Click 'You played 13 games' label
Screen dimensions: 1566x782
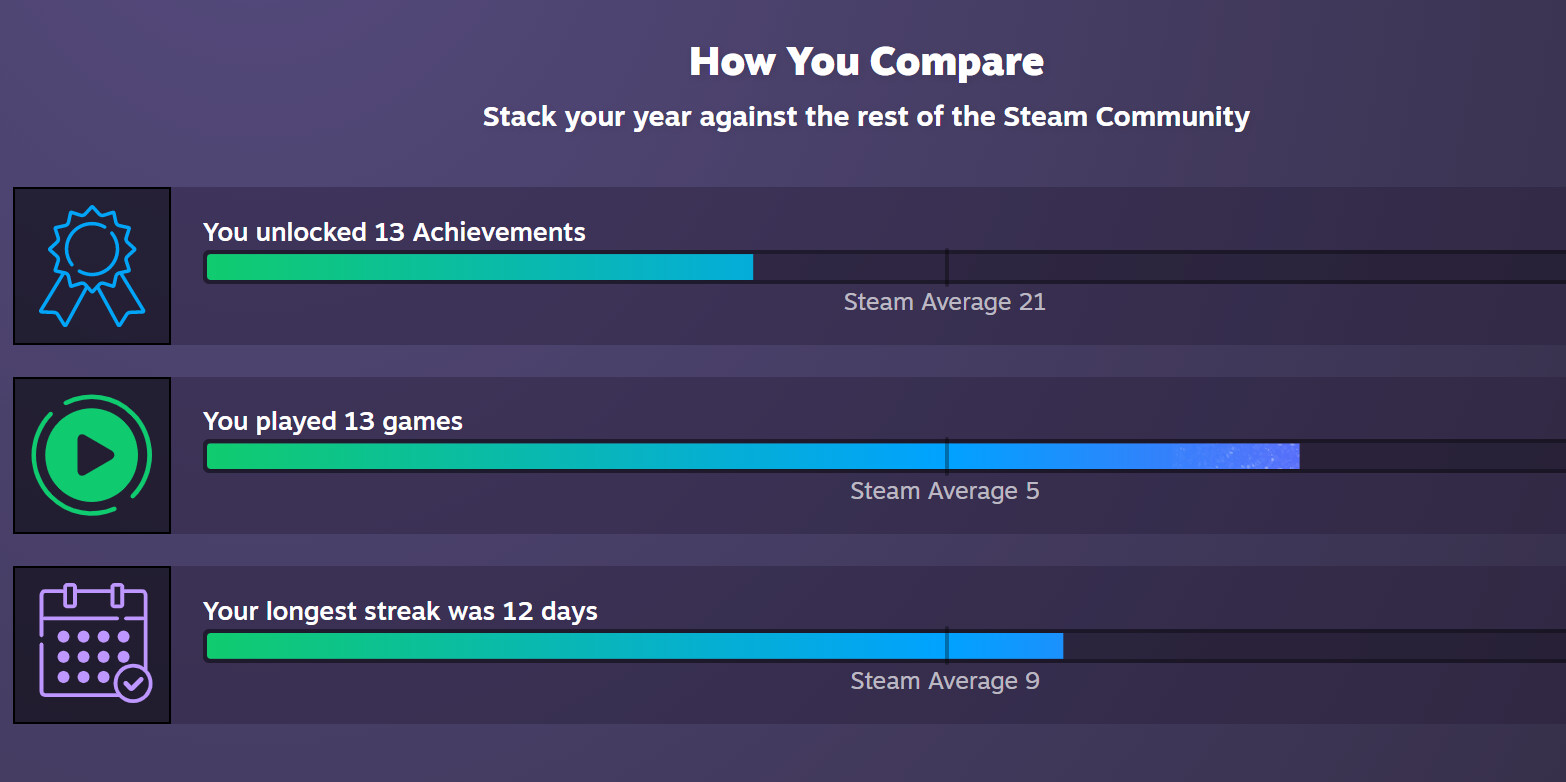[x=333, y=421]
